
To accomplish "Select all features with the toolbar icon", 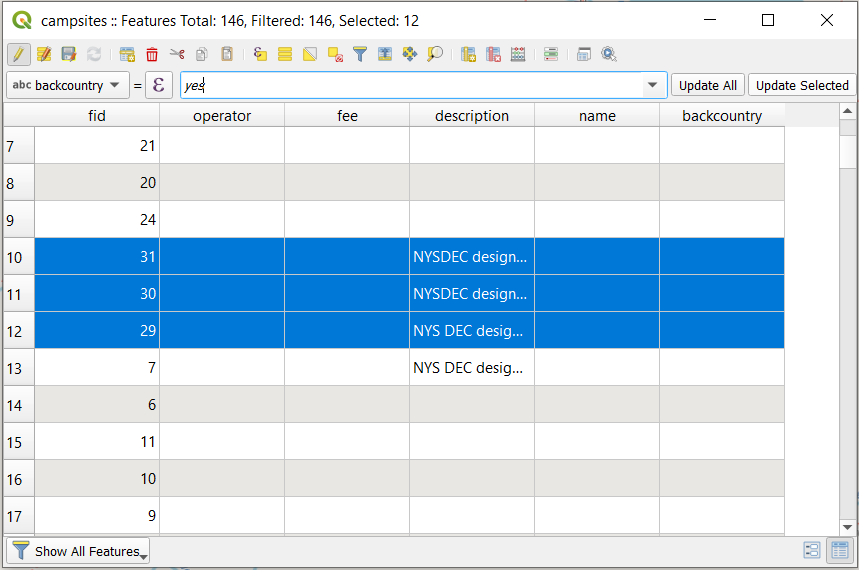I will click(285, 54).
